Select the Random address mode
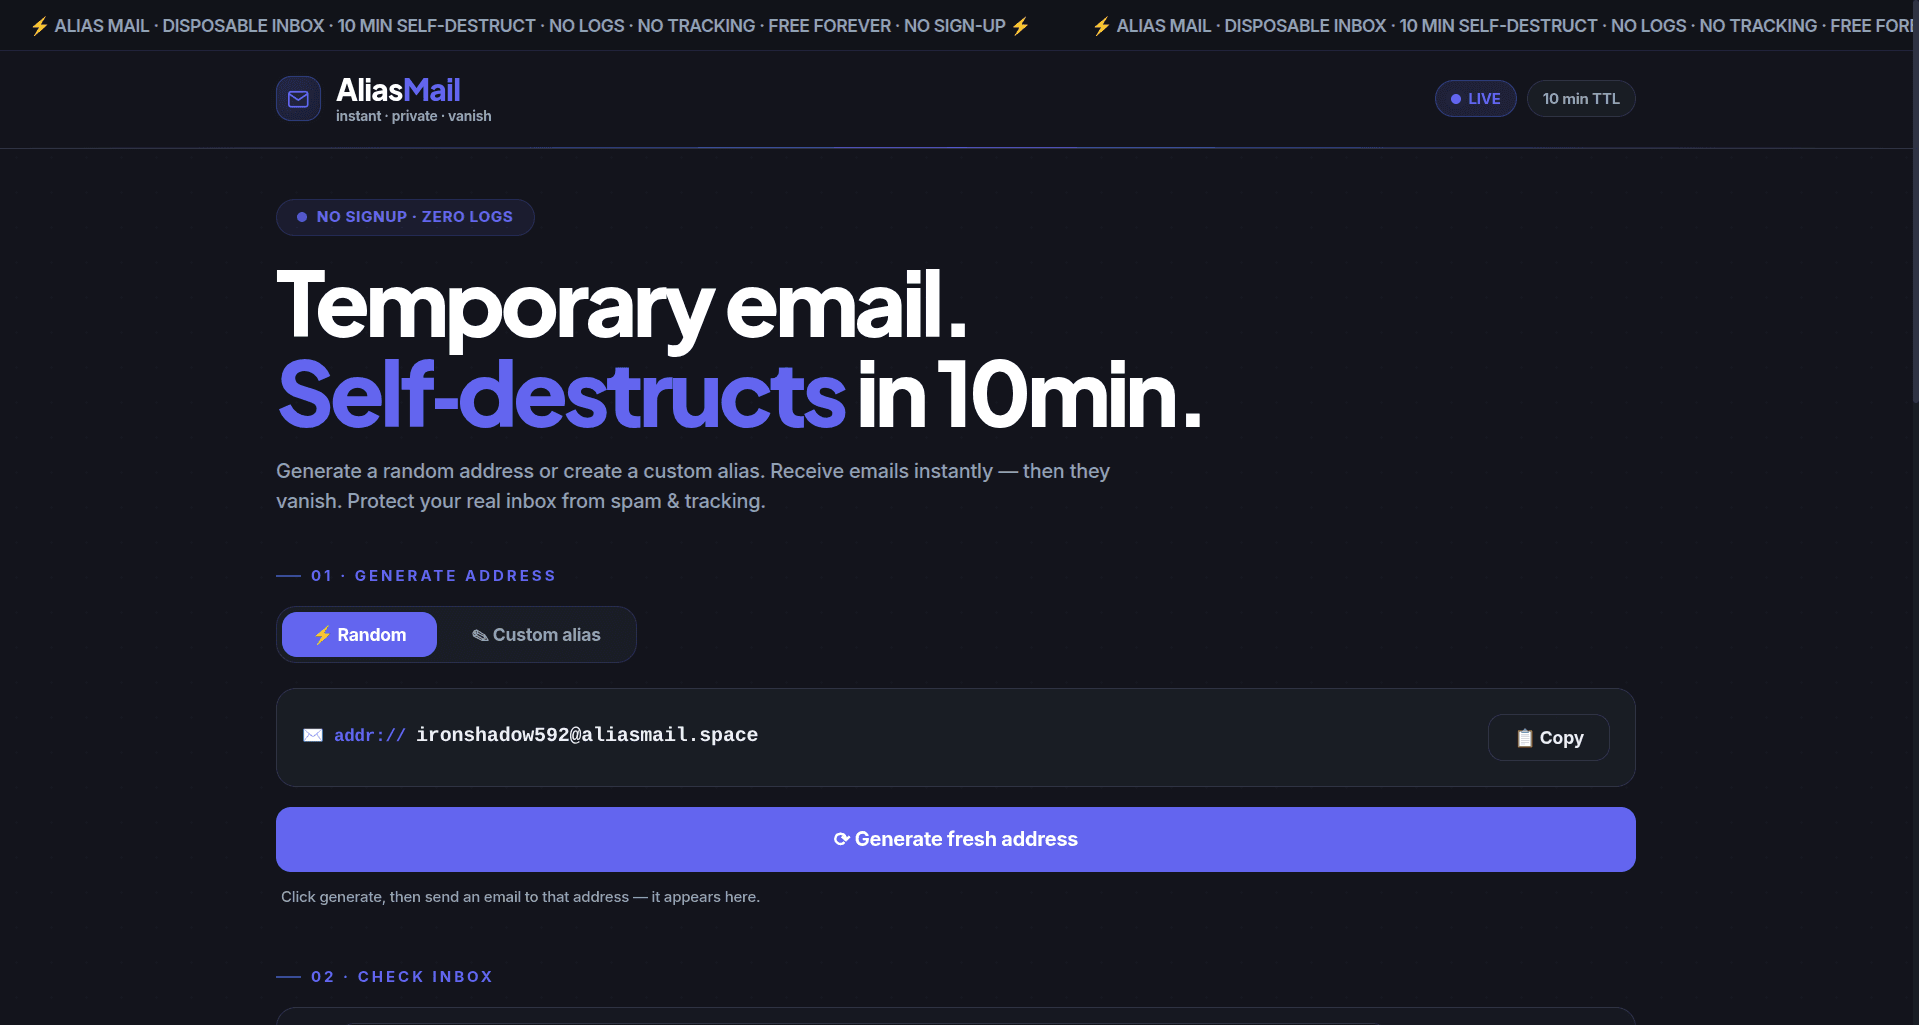This screenshot has height=1025, width=1919. click(x=360, y=635)
